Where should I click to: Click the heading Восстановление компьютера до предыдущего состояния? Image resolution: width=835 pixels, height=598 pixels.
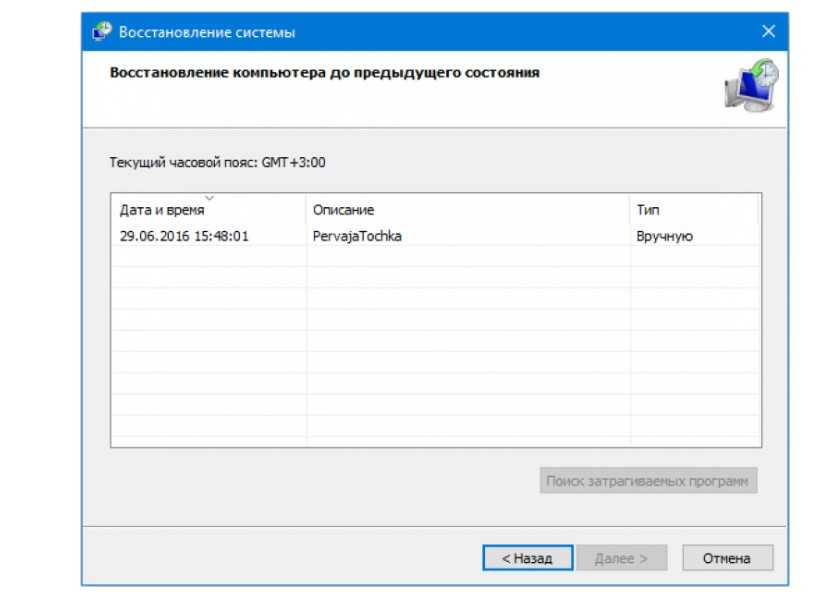click(324, 73)
